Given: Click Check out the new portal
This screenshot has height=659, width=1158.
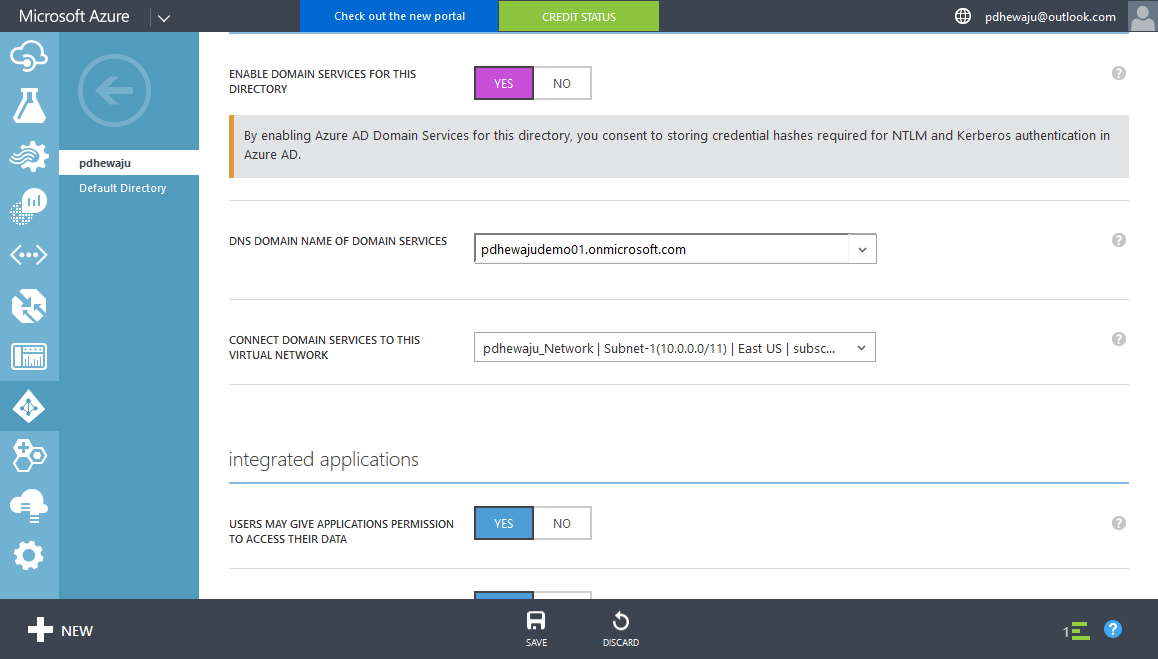Looking at the screenshot, I should (400, 16).
